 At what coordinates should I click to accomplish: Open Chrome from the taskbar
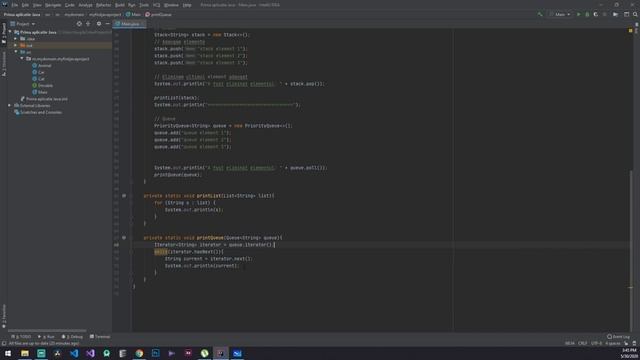tap(139, 353)
